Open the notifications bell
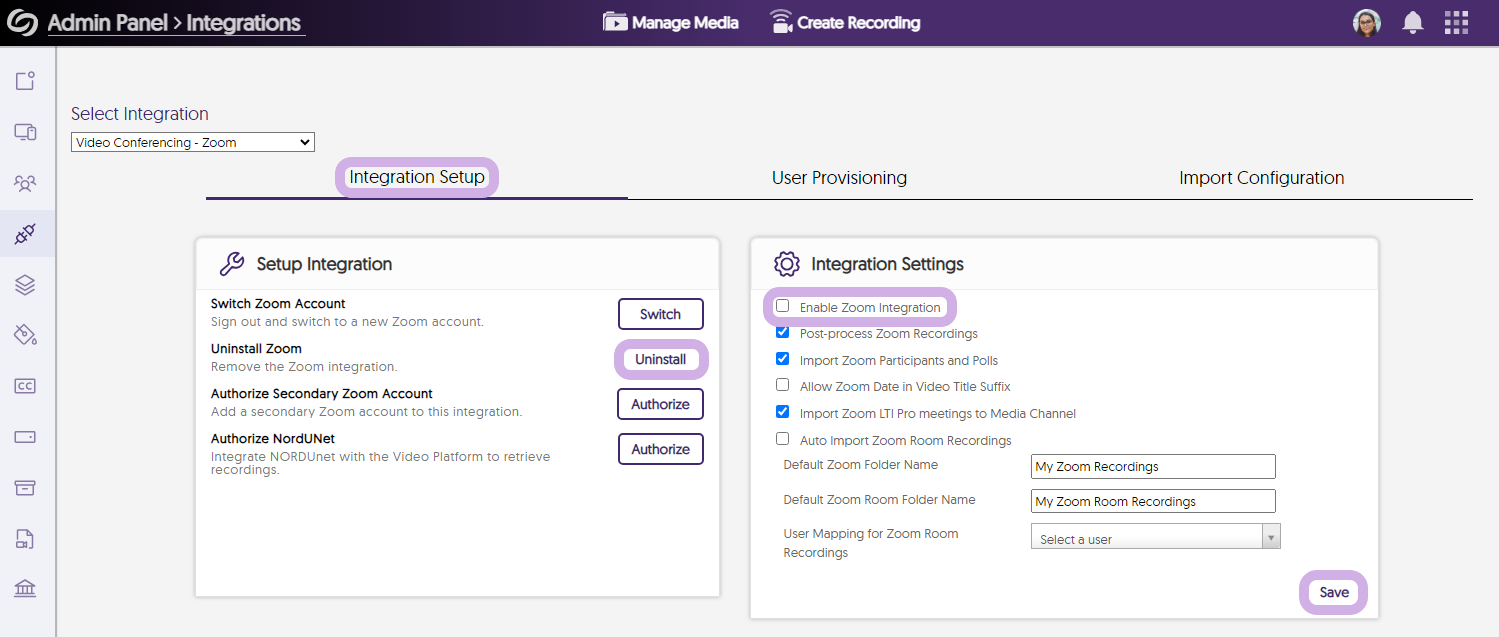 click(1413, 23)
